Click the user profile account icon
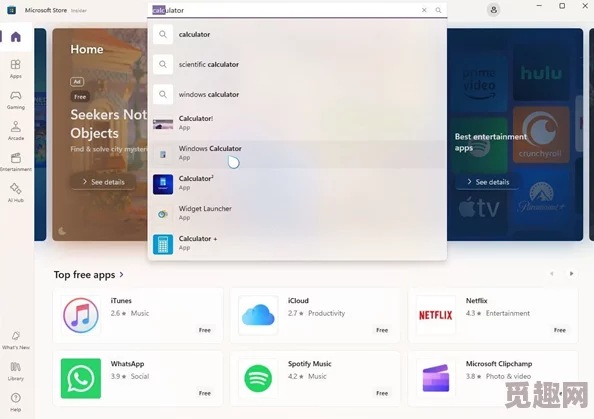Viewport: 594px width, 419px height. click(493, 10)
